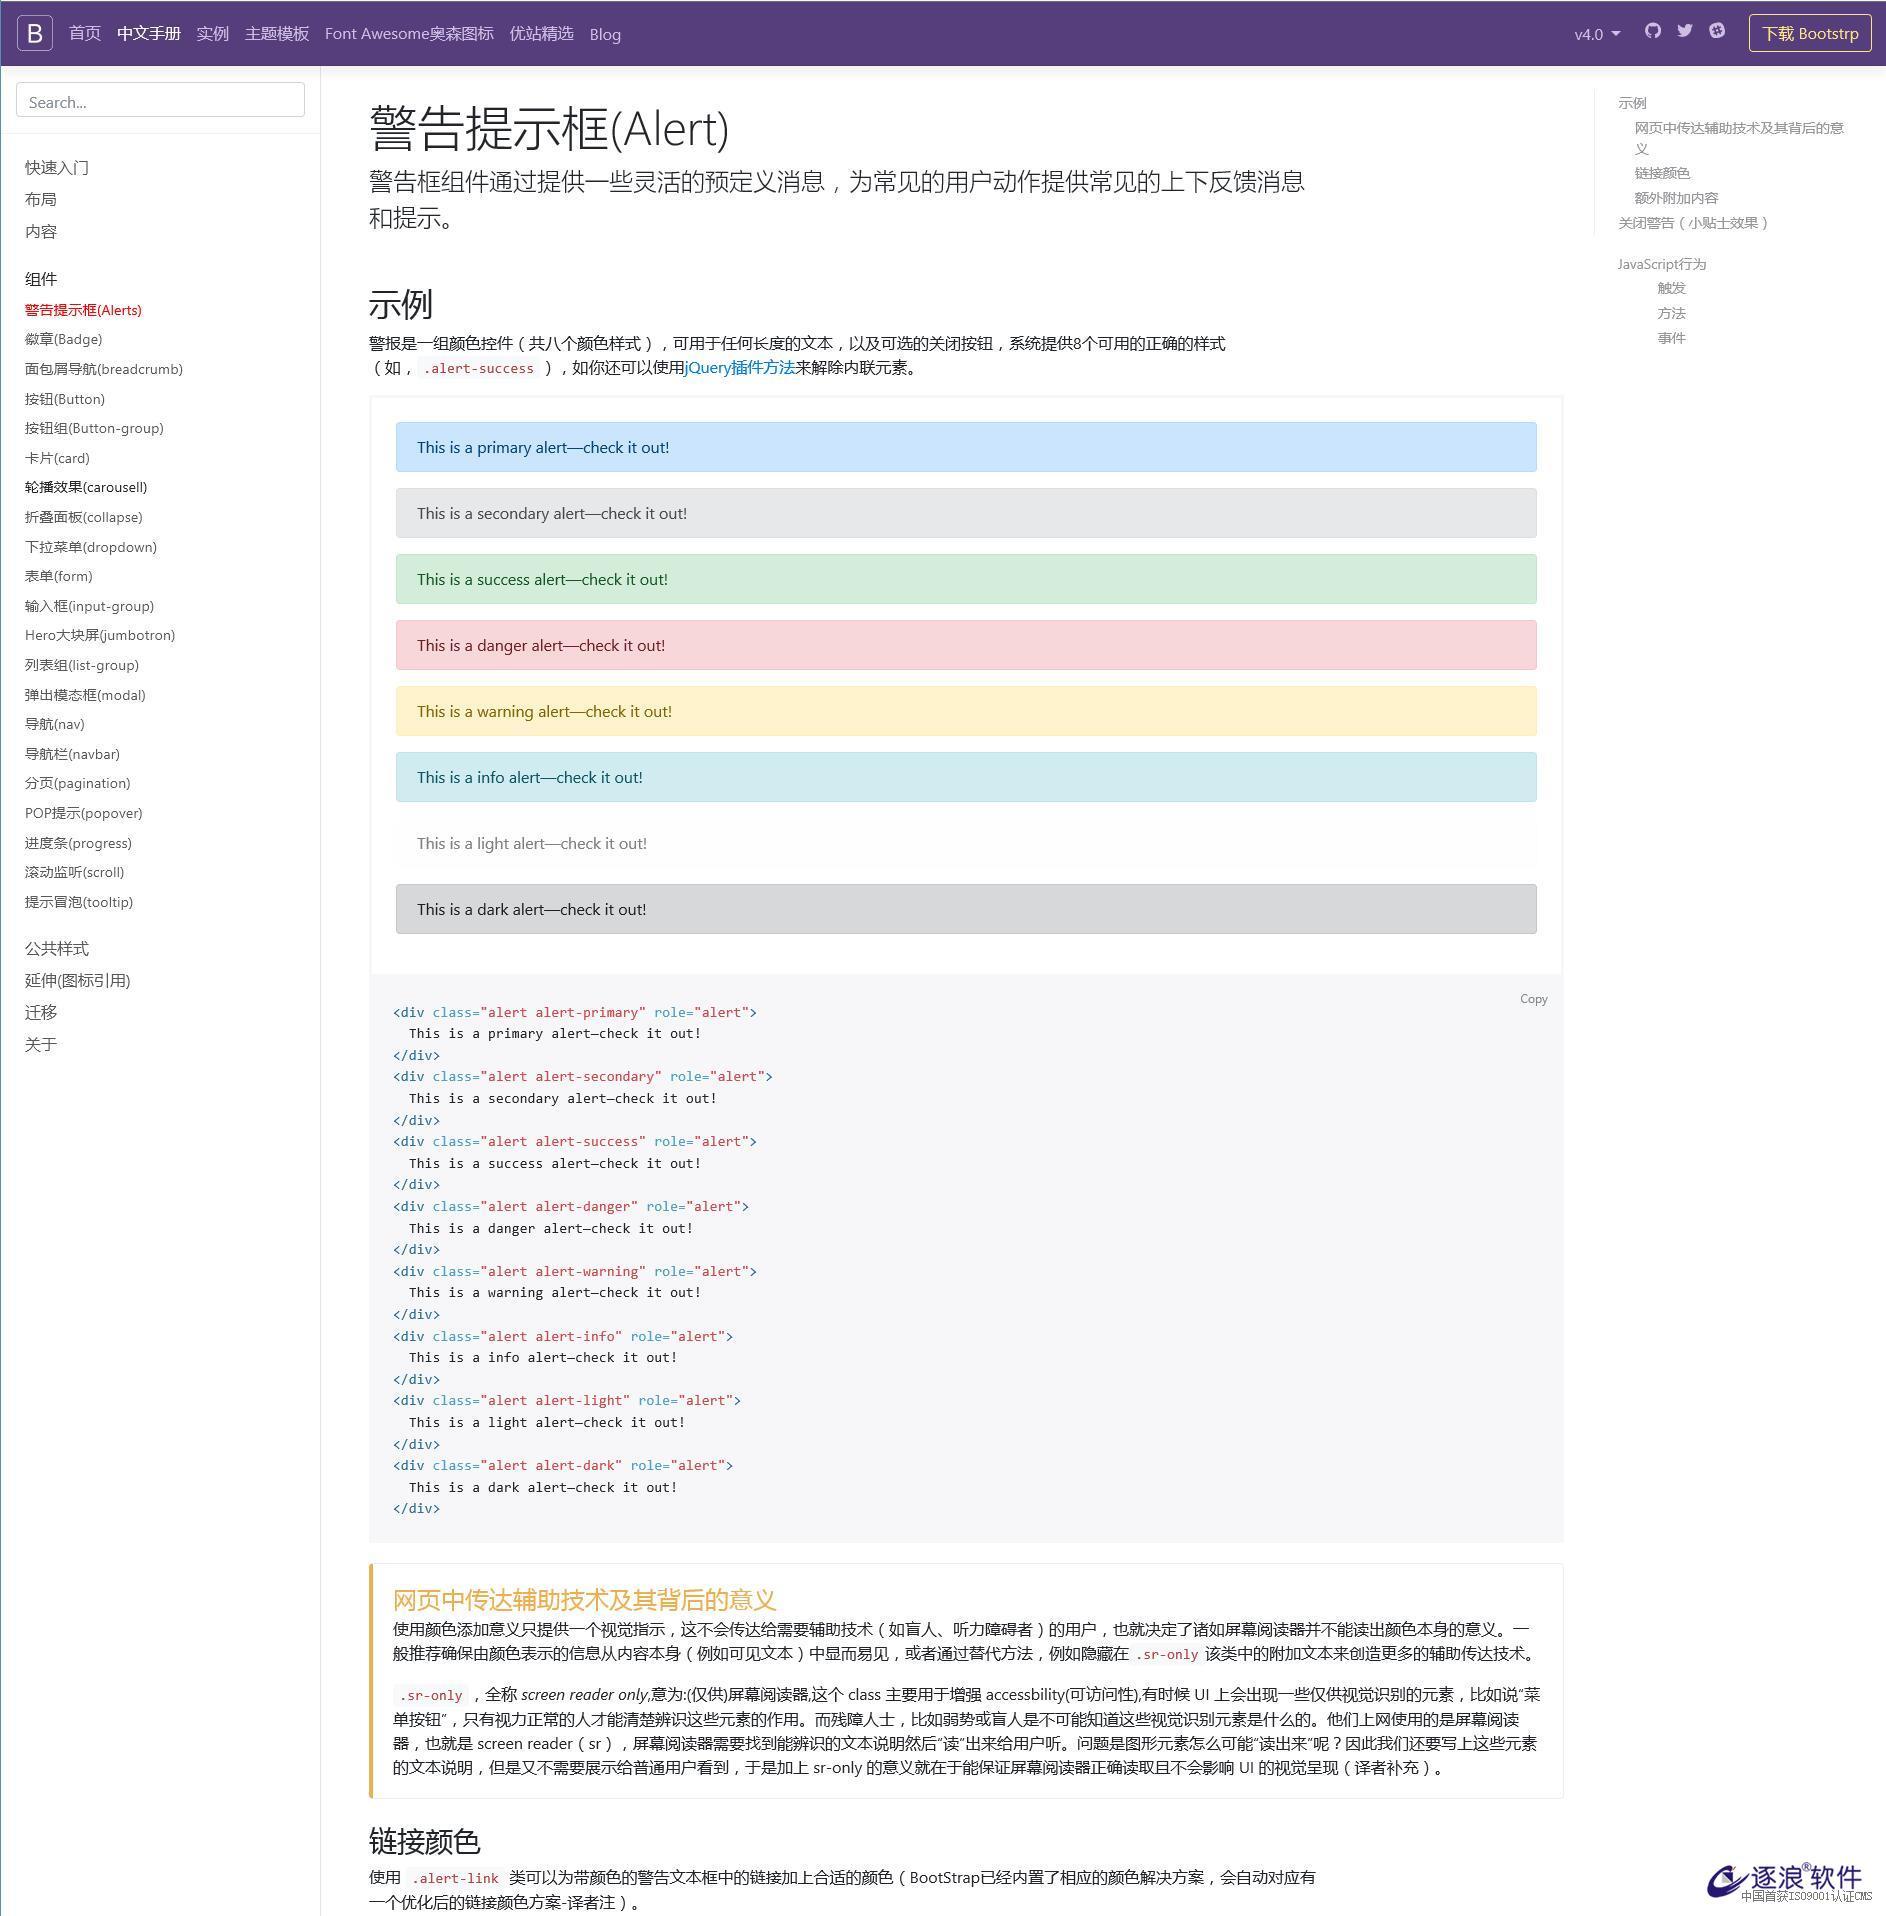Open 表单(form) sidebar link
The image size is (1886, 1916).
(59, 576)
